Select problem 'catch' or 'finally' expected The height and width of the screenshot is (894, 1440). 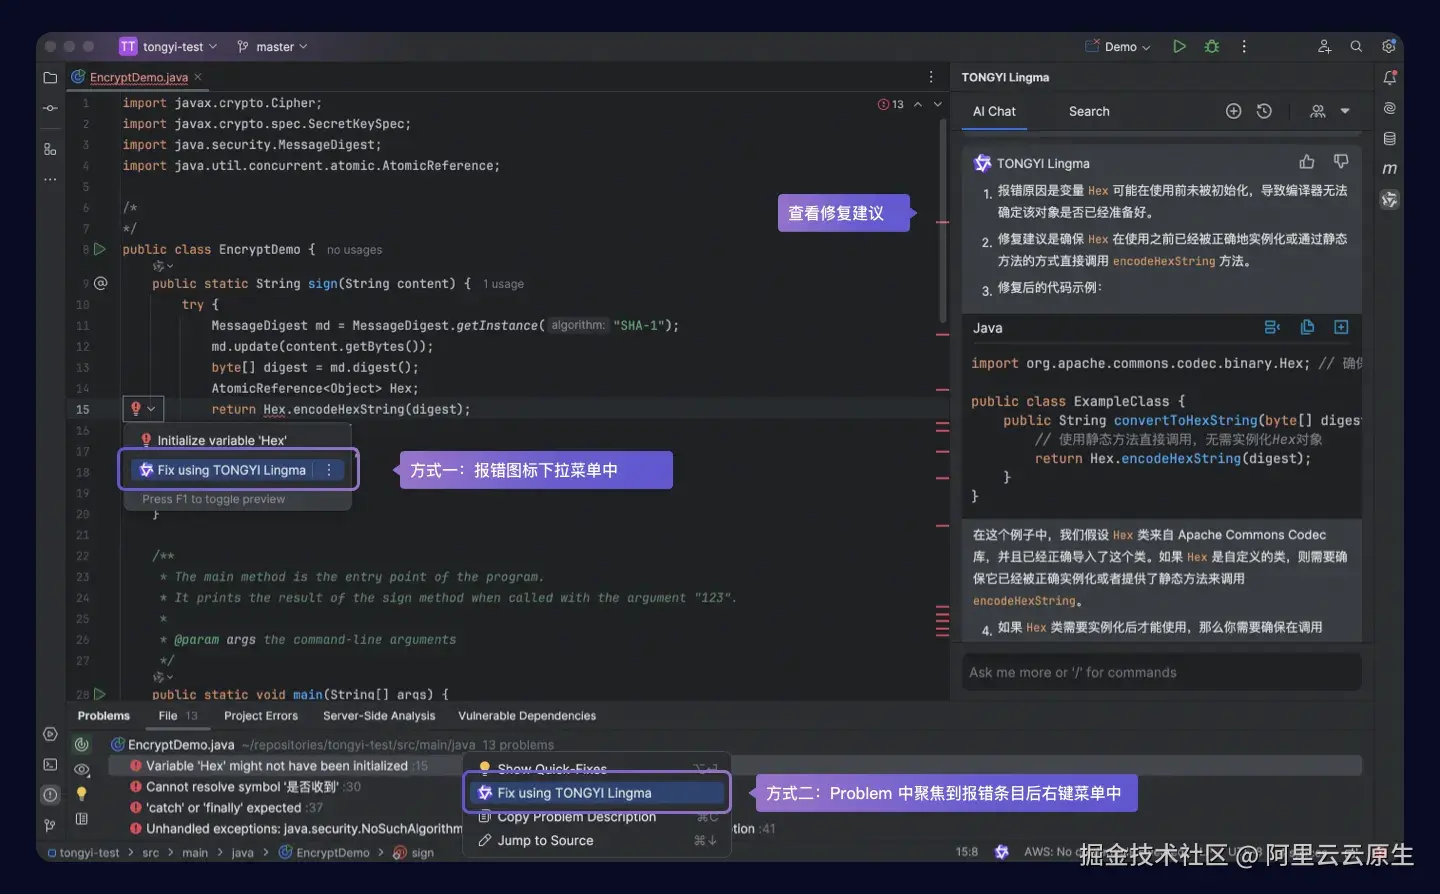tap(224, 808)
